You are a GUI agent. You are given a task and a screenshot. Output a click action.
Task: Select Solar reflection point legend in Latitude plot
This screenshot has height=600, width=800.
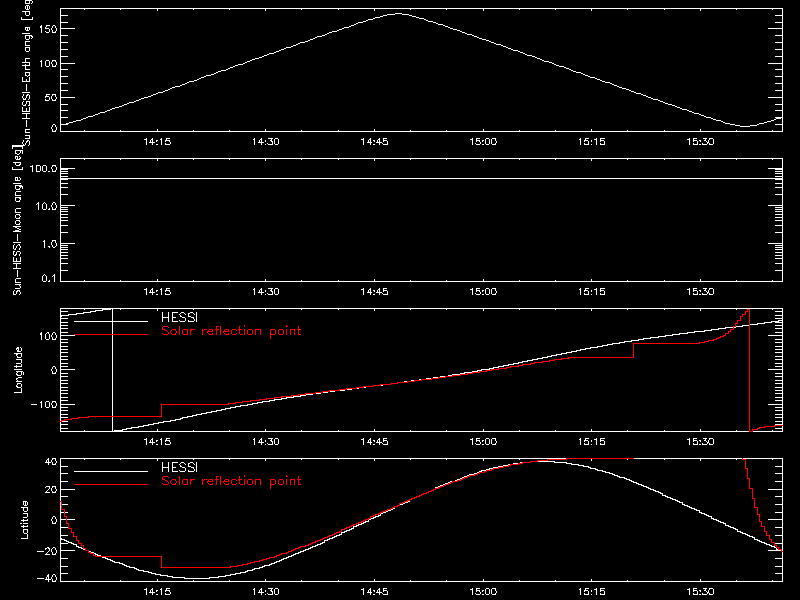tap(231, 481)
